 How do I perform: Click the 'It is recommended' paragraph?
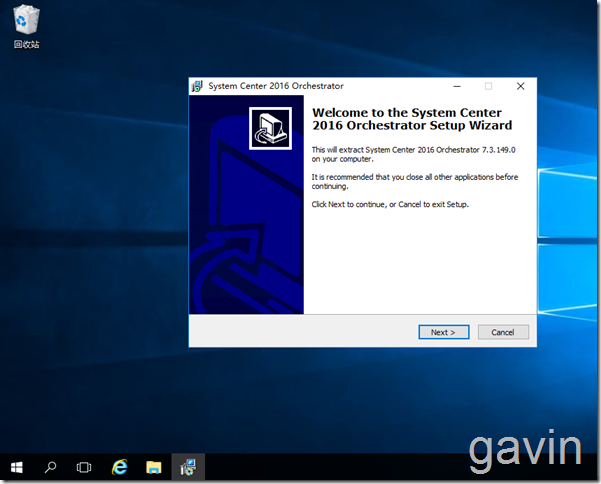(x=415, y=182)
